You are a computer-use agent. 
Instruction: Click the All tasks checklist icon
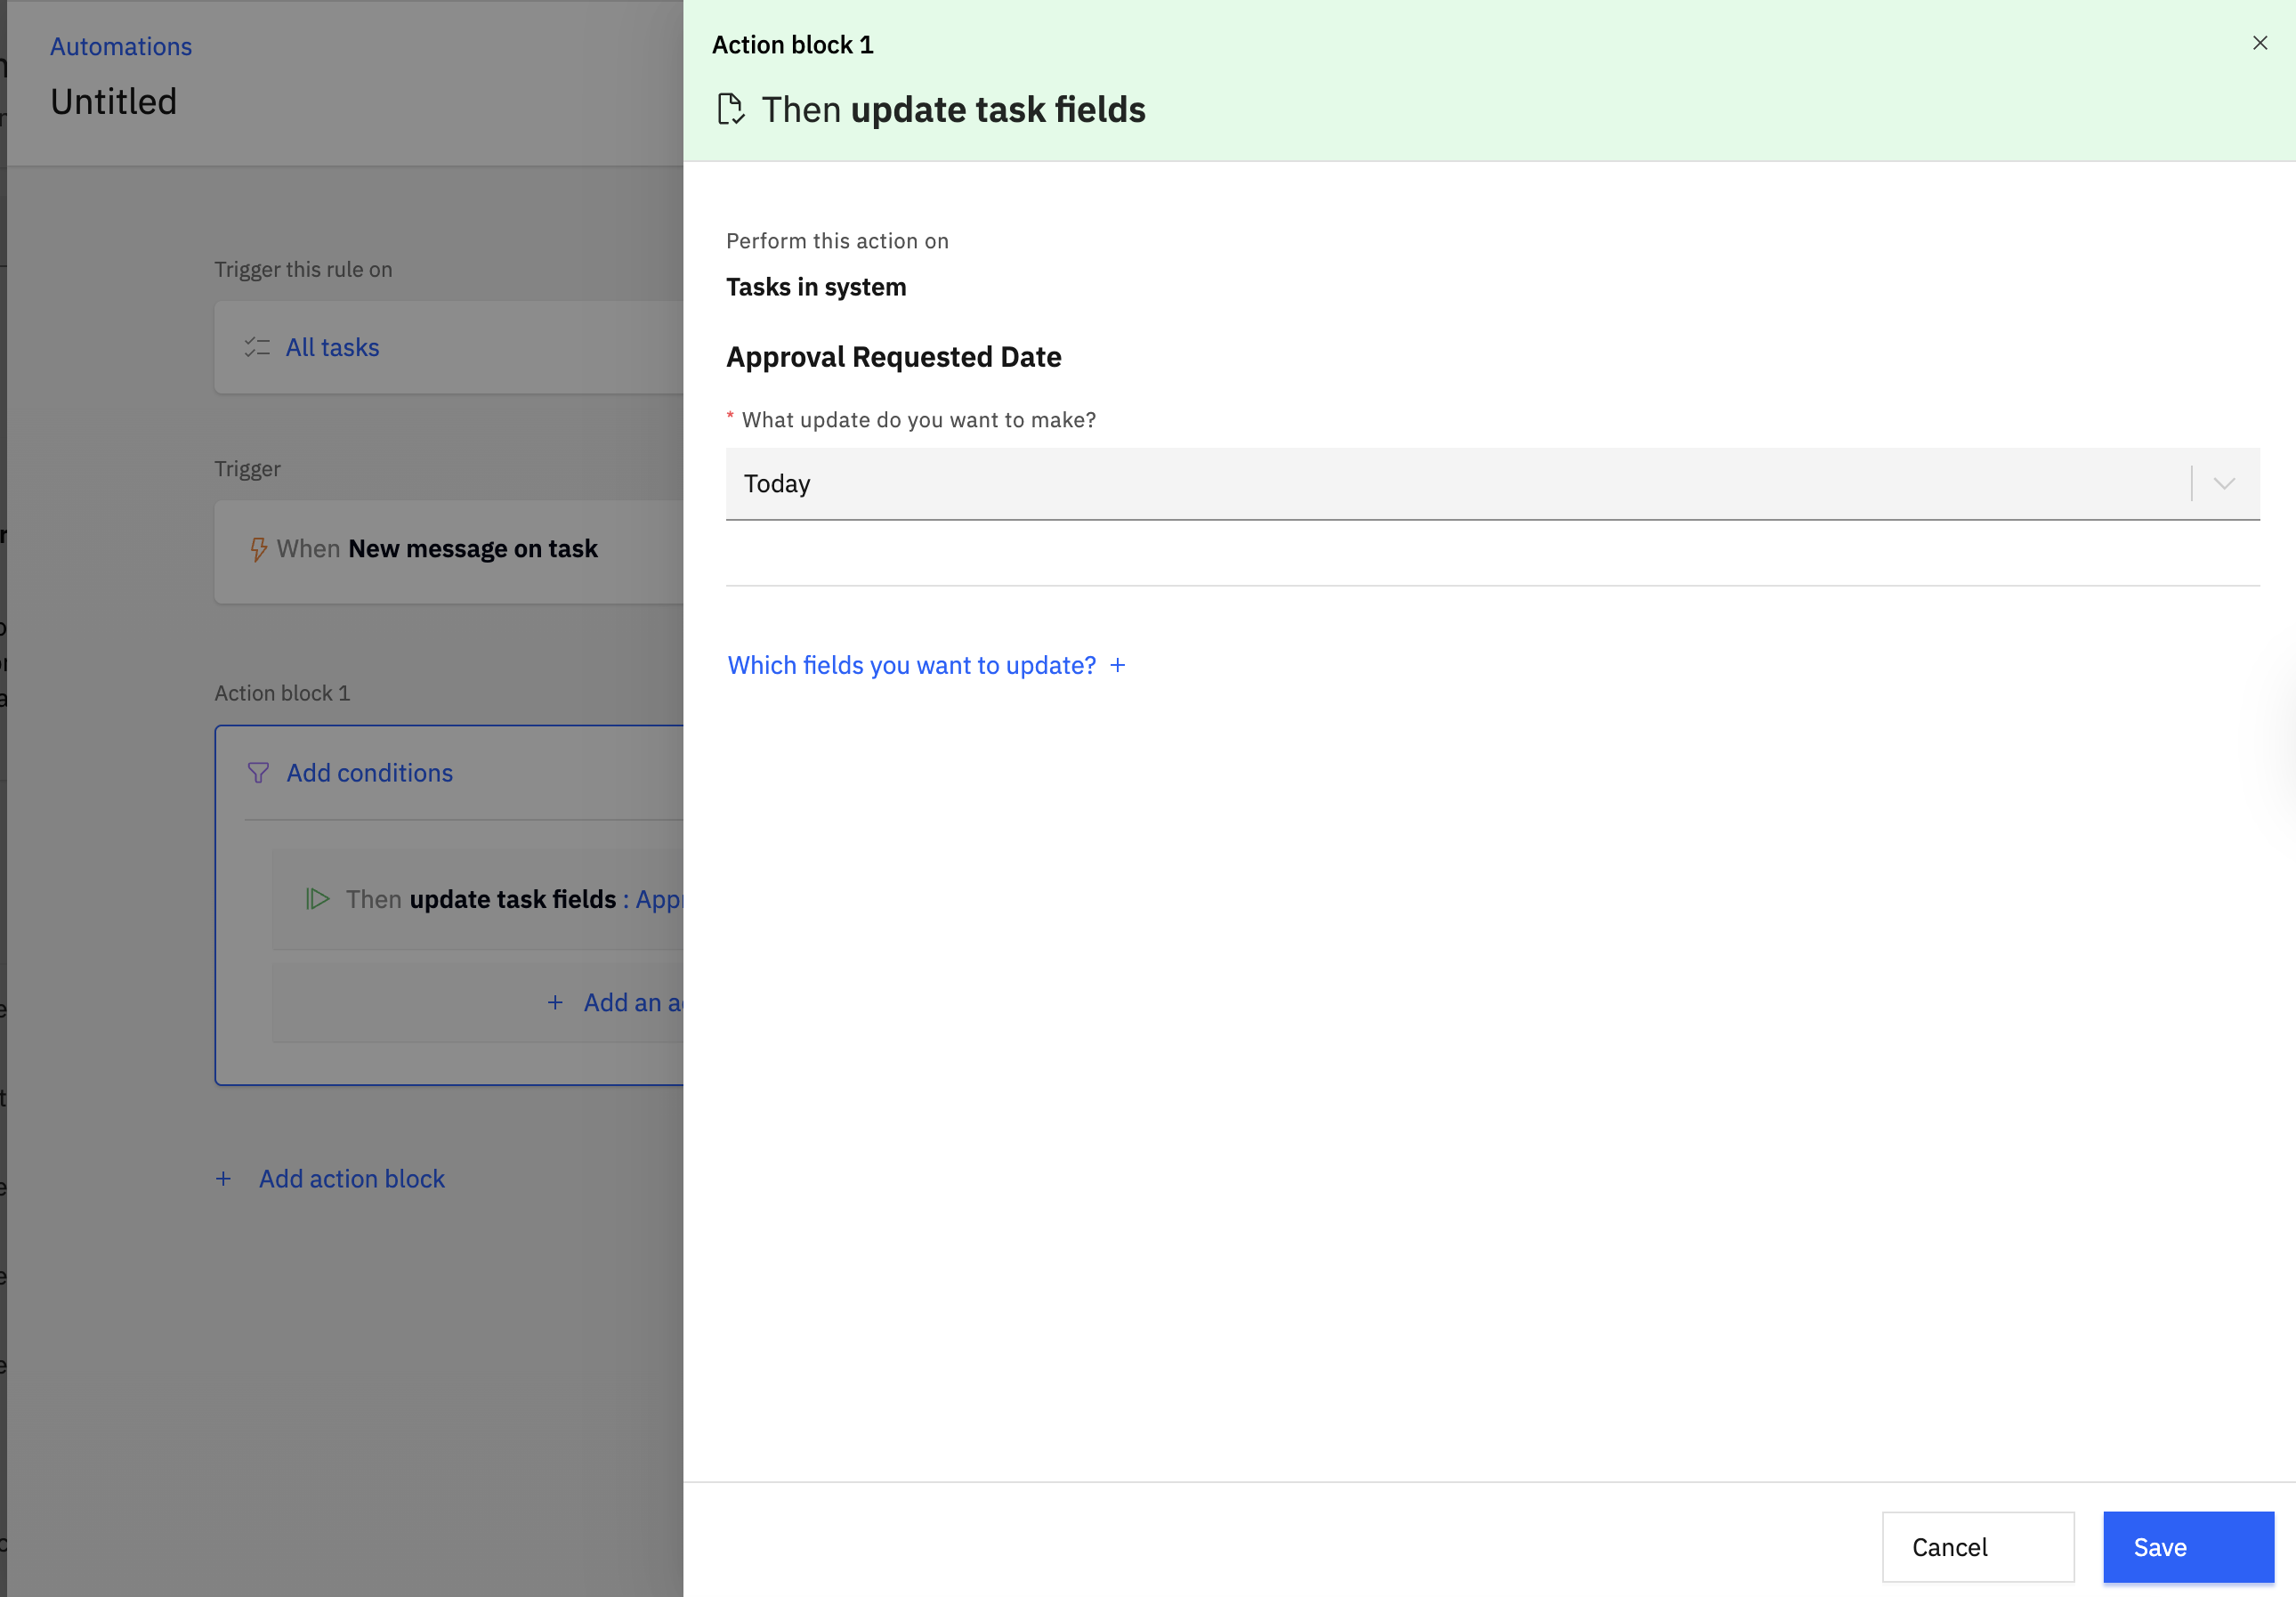257,347
